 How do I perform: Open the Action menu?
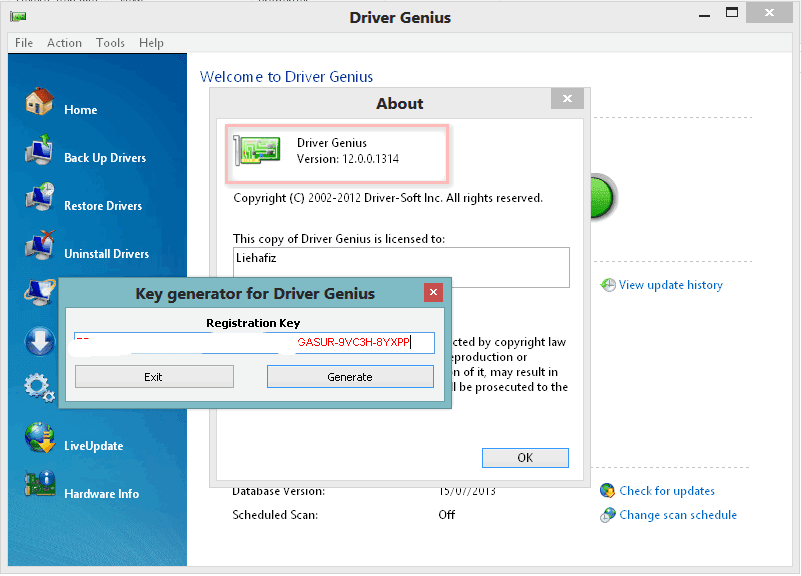(x=64, y=43)
